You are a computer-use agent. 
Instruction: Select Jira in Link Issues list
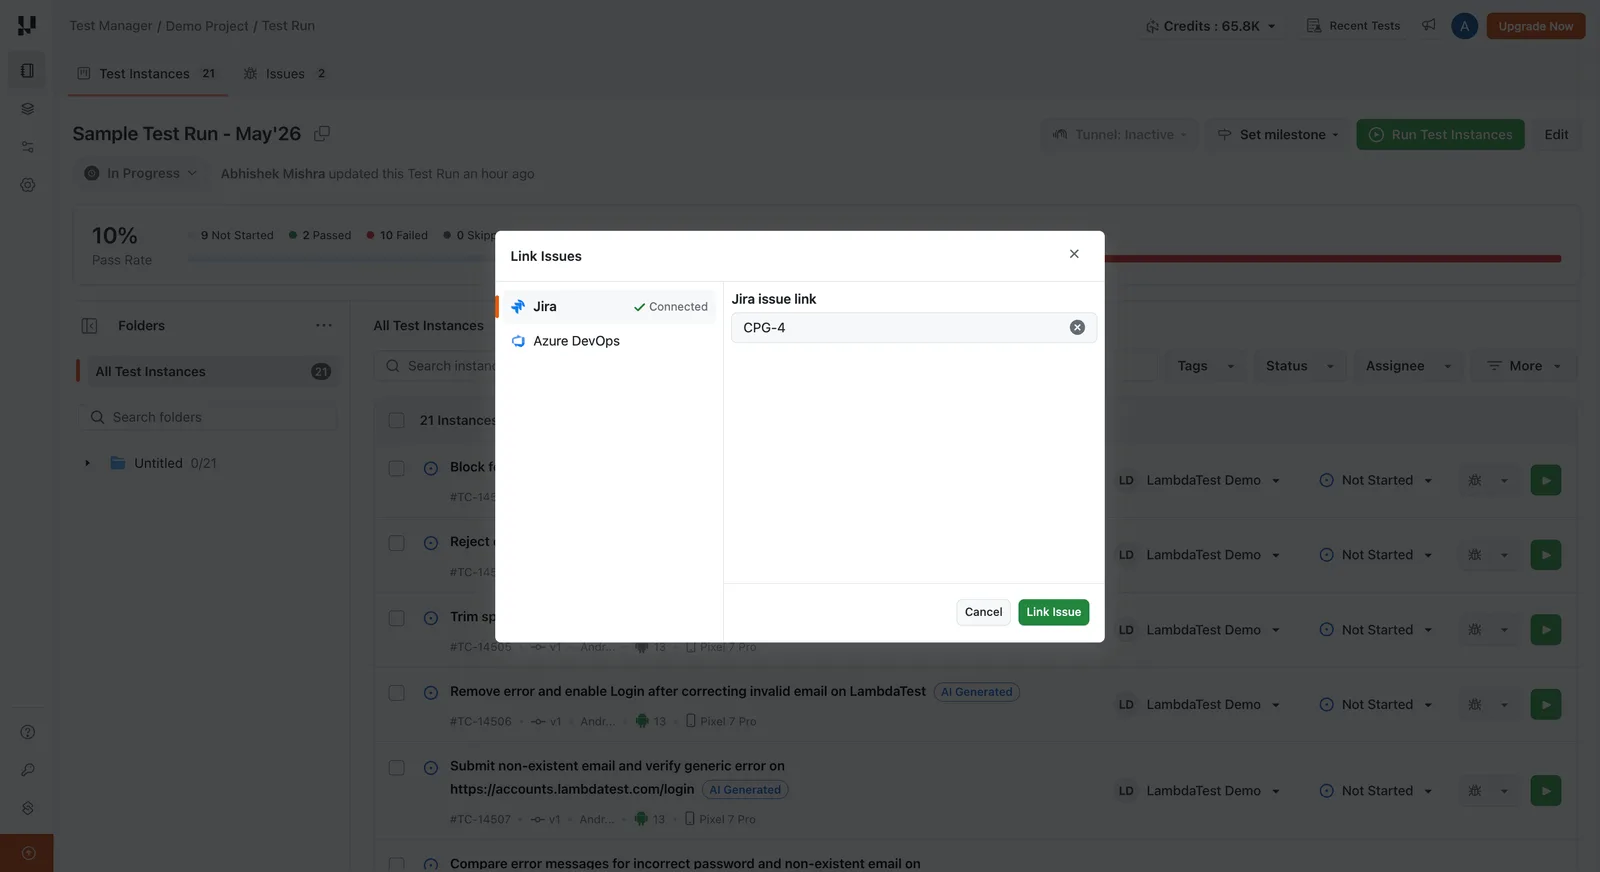pyautogui.click(x=609, y=307)
